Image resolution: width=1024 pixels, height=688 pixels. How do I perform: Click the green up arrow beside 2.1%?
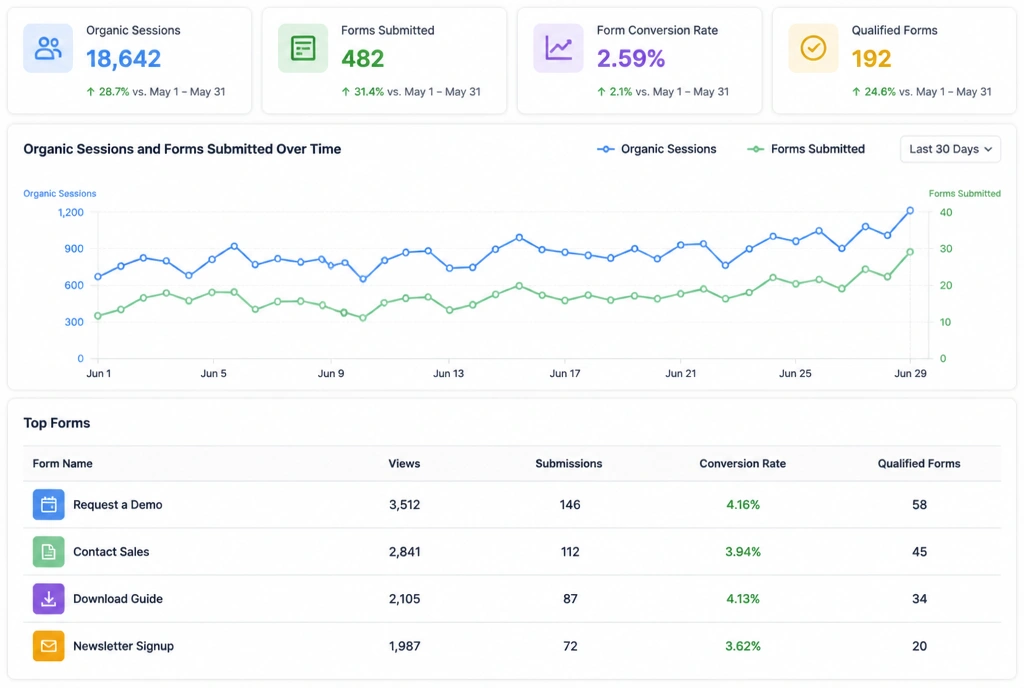pos(601,92)
